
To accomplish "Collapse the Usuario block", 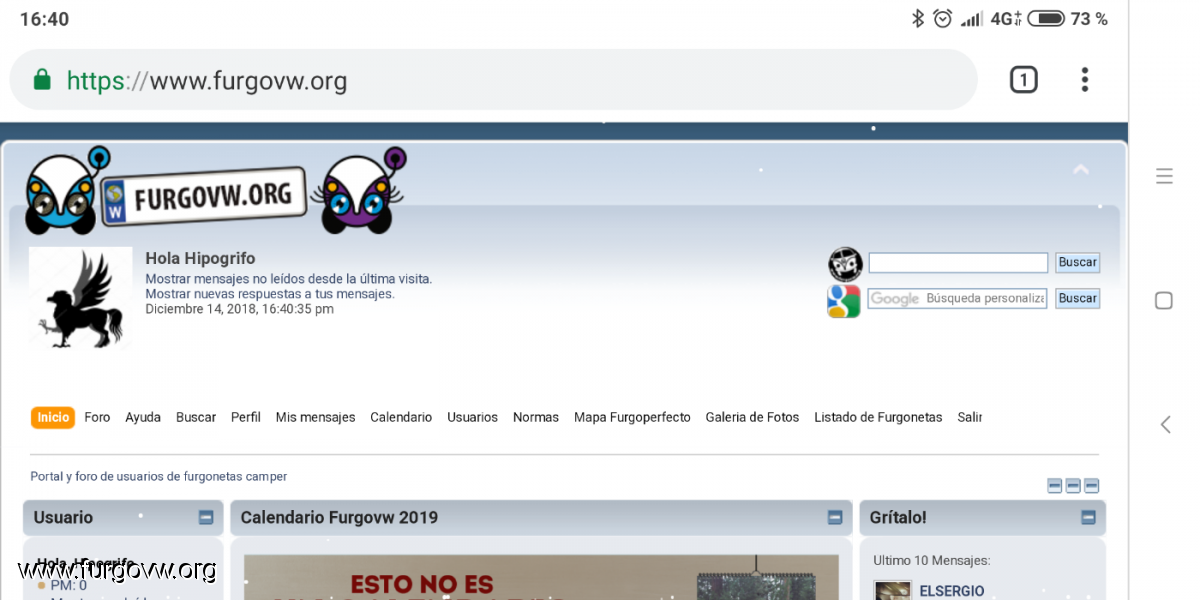I will [x=206, y=517].
